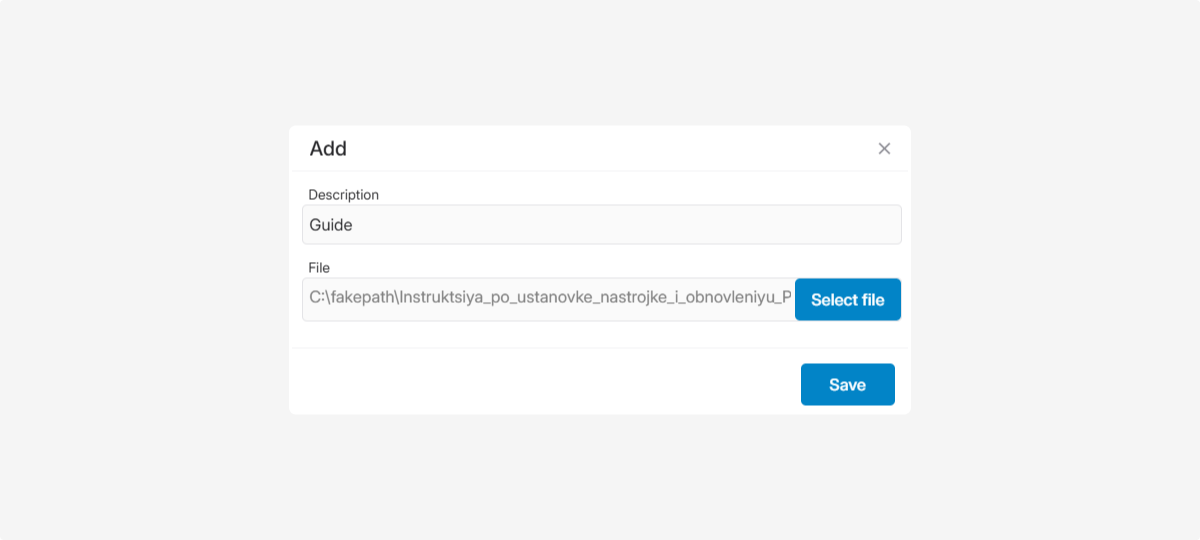1200x540 pixels.
Task: Choose a different file with Select file
Action: point(847,300)
